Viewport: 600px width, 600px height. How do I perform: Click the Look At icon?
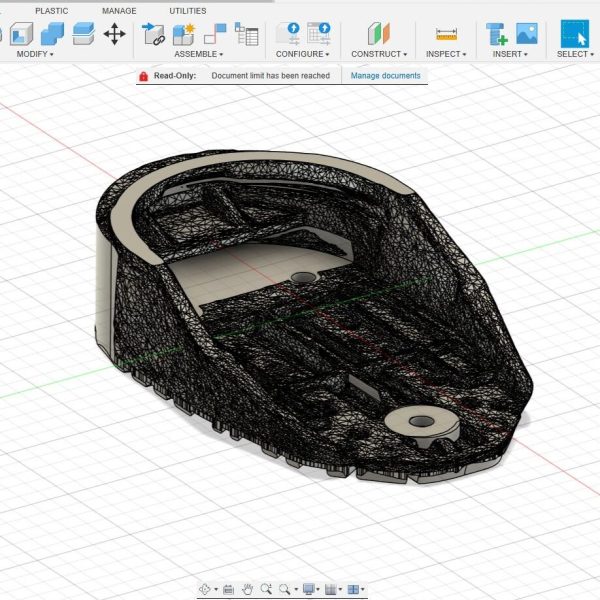pyautogui.click(x=228, y=590)
